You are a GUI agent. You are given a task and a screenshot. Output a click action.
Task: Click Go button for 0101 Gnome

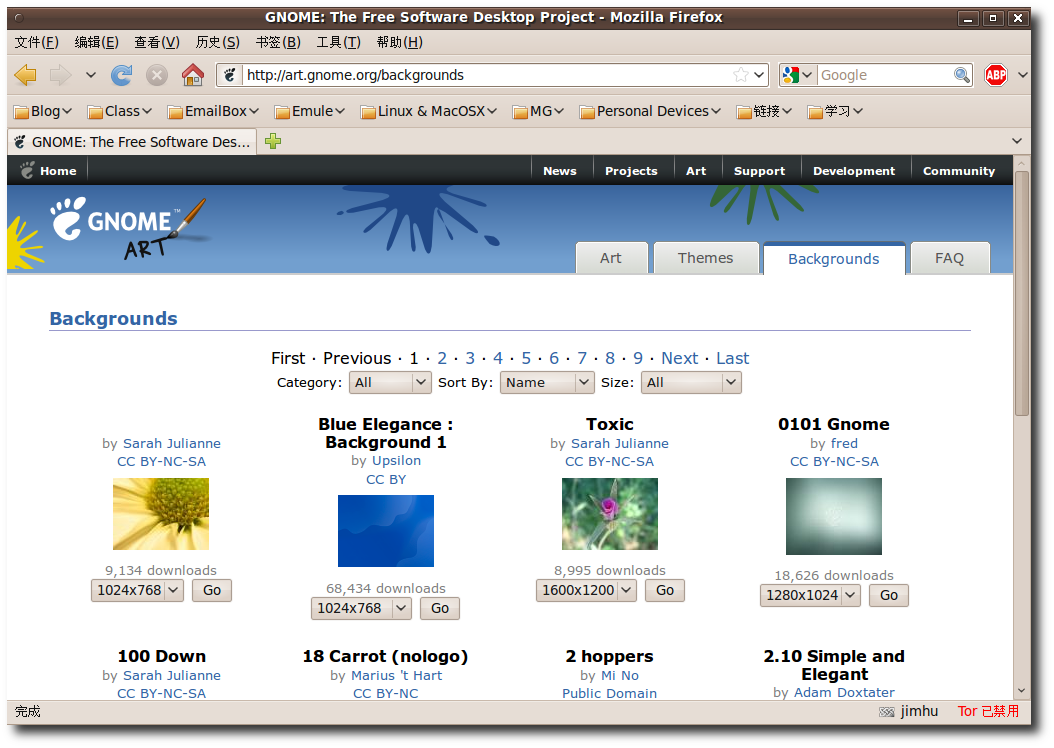pyautogui.click(x=889, y=595)
